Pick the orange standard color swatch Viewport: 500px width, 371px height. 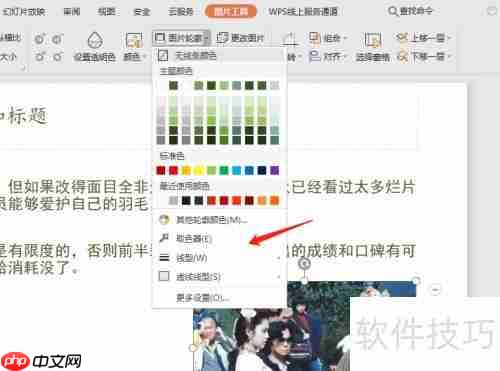point(186,171)
